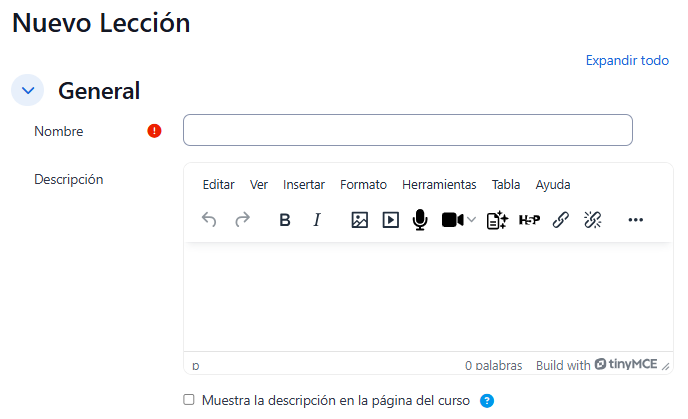688x419 pixels.
Task: Reveal more toolbar options with ellipsis
Action: click(635, 220)
